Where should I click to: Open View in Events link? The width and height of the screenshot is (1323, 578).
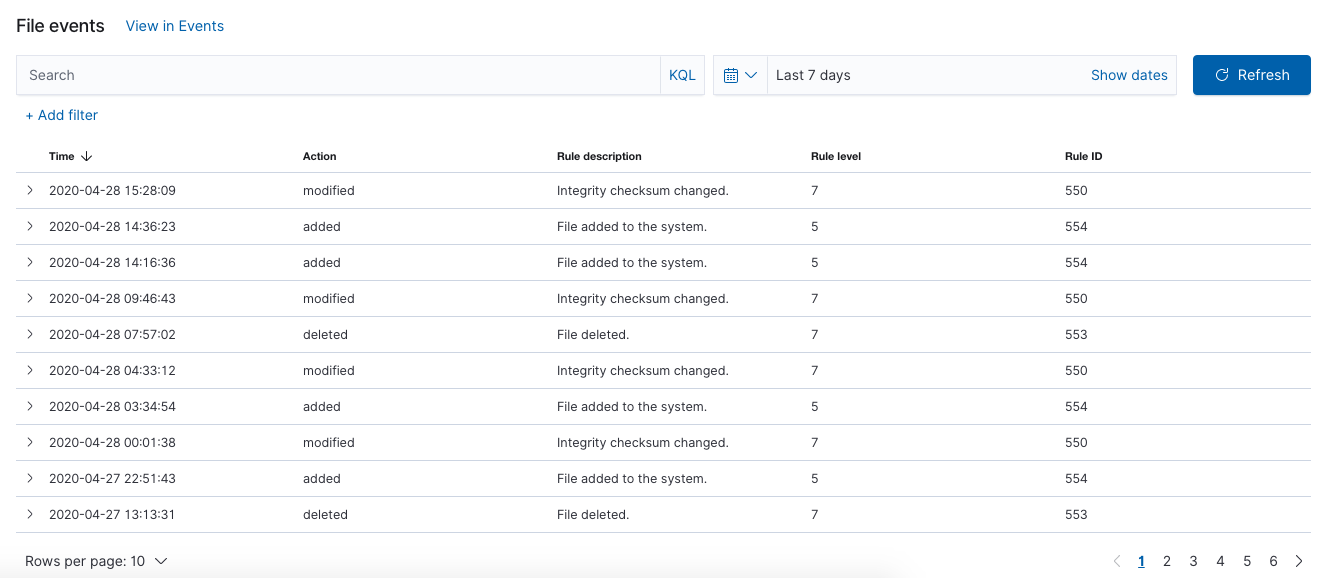(x=174, y=26)
